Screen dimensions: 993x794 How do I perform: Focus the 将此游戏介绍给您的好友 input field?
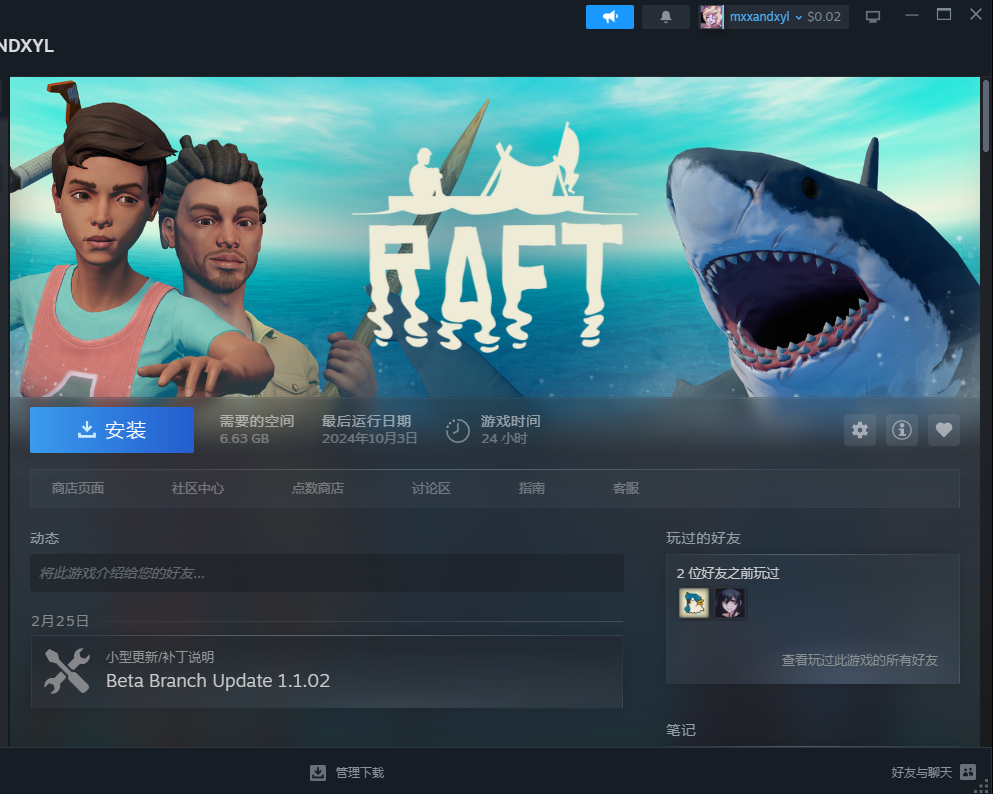click(327, 573)
